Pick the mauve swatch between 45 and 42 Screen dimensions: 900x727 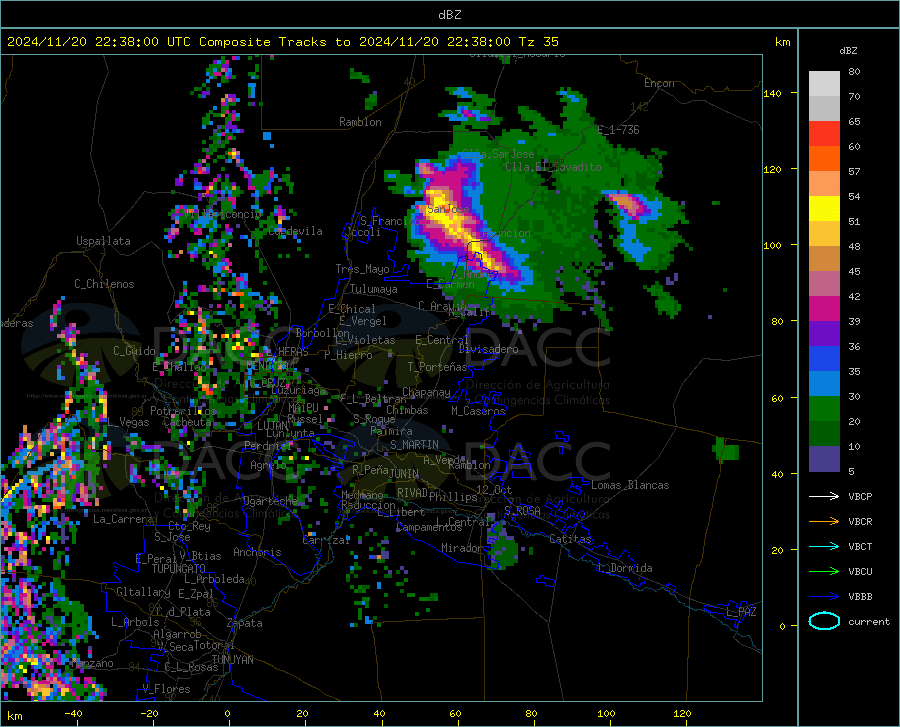click(x=824, y=283)
